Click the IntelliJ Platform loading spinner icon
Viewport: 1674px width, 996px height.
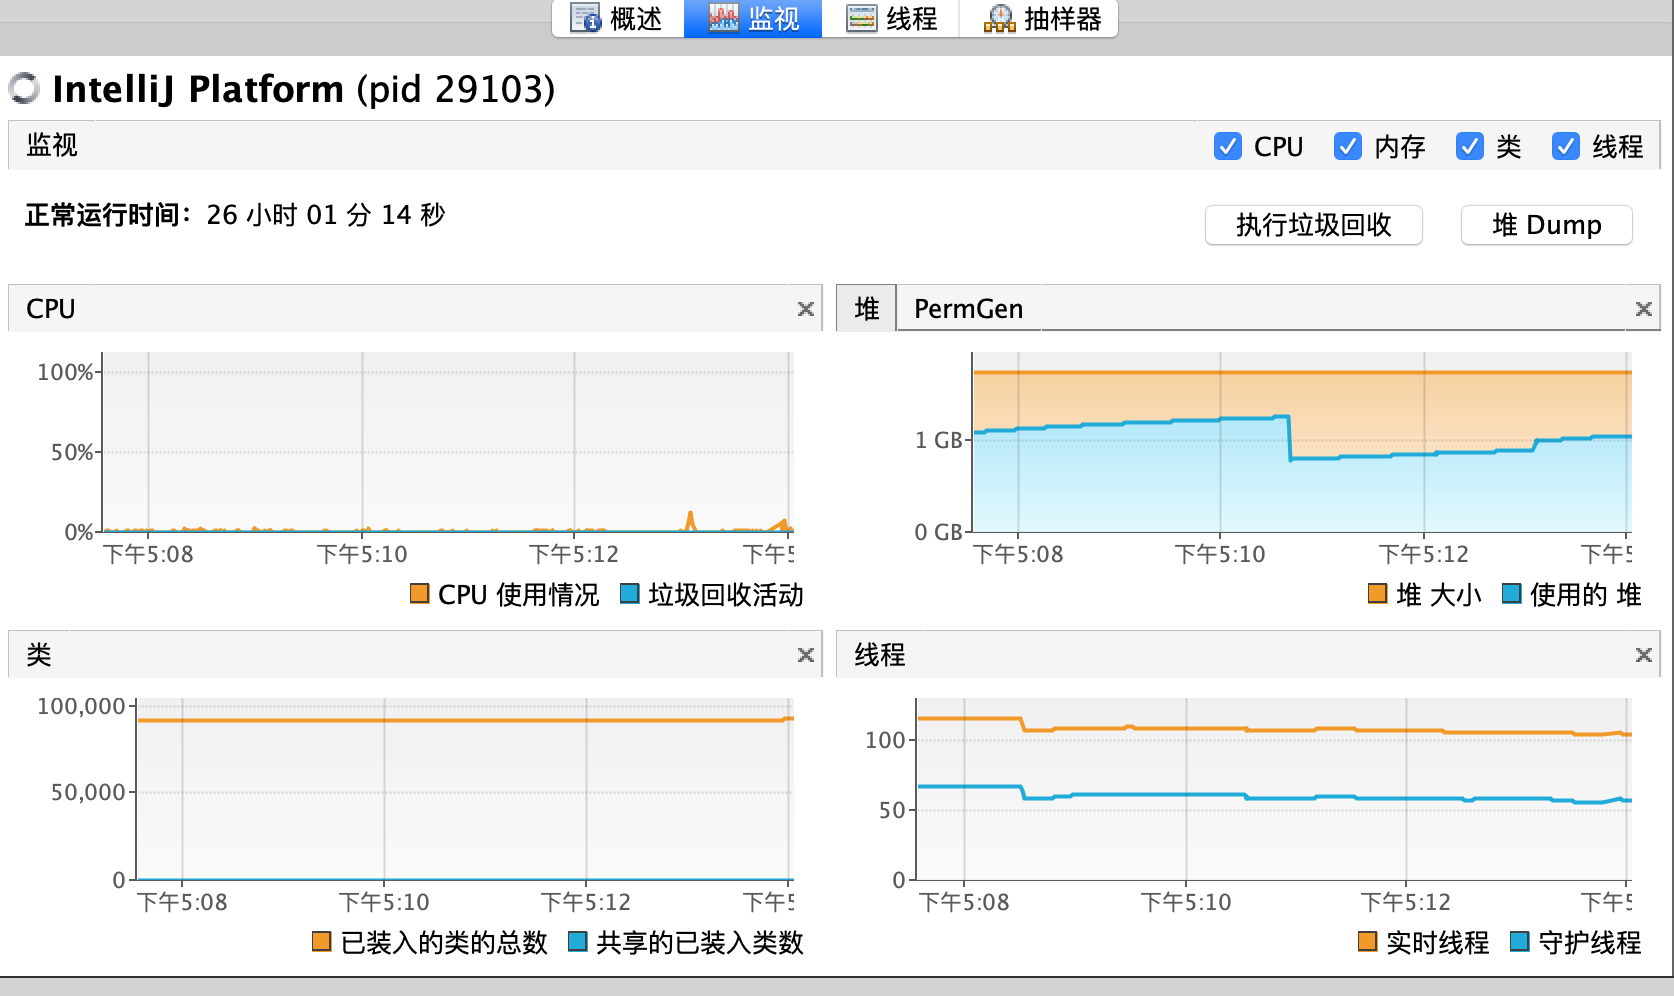tap(24, 88)
